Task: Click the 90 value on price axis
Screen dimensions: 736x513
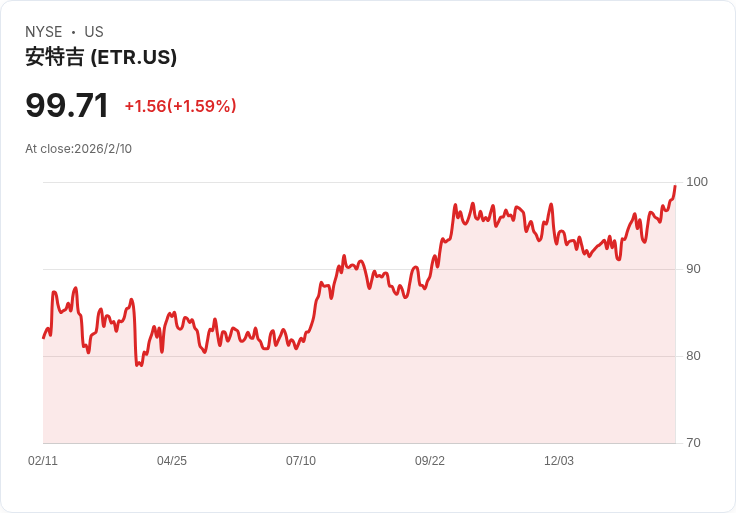Action: click(x=693, y=269)
